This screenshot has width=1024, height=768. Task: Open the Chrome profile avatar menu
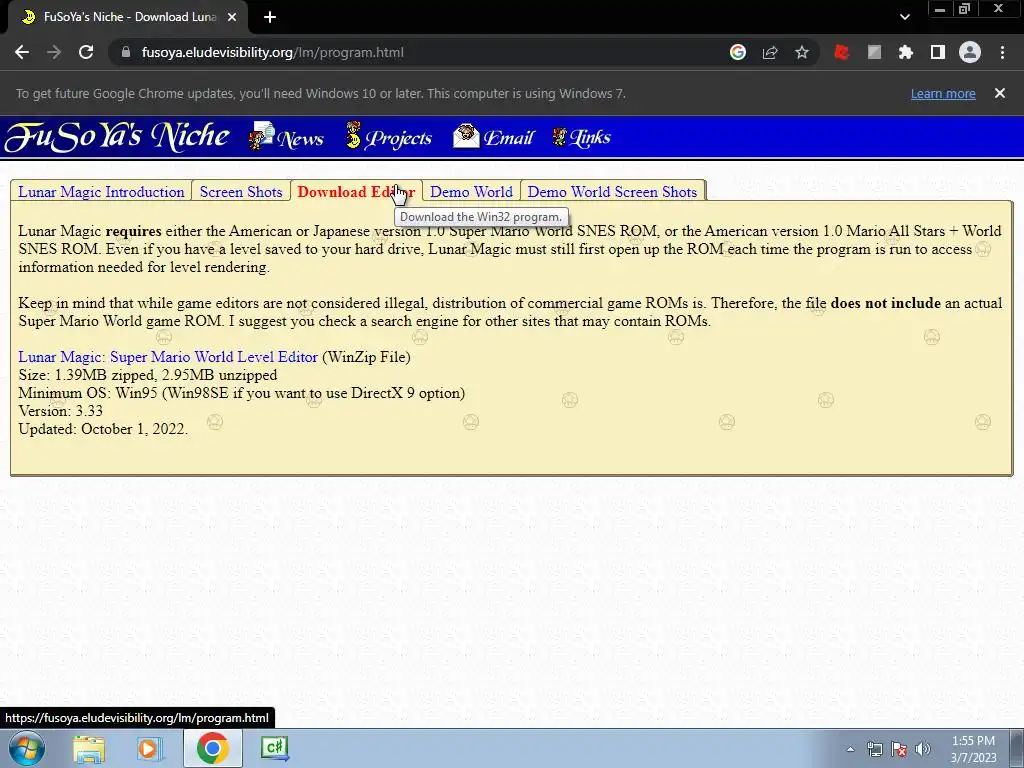970,52
